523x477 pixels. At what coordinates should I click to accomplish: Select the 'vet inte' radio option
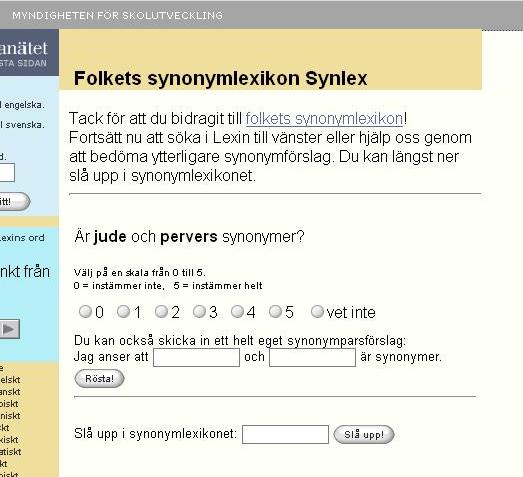(317, 312)
